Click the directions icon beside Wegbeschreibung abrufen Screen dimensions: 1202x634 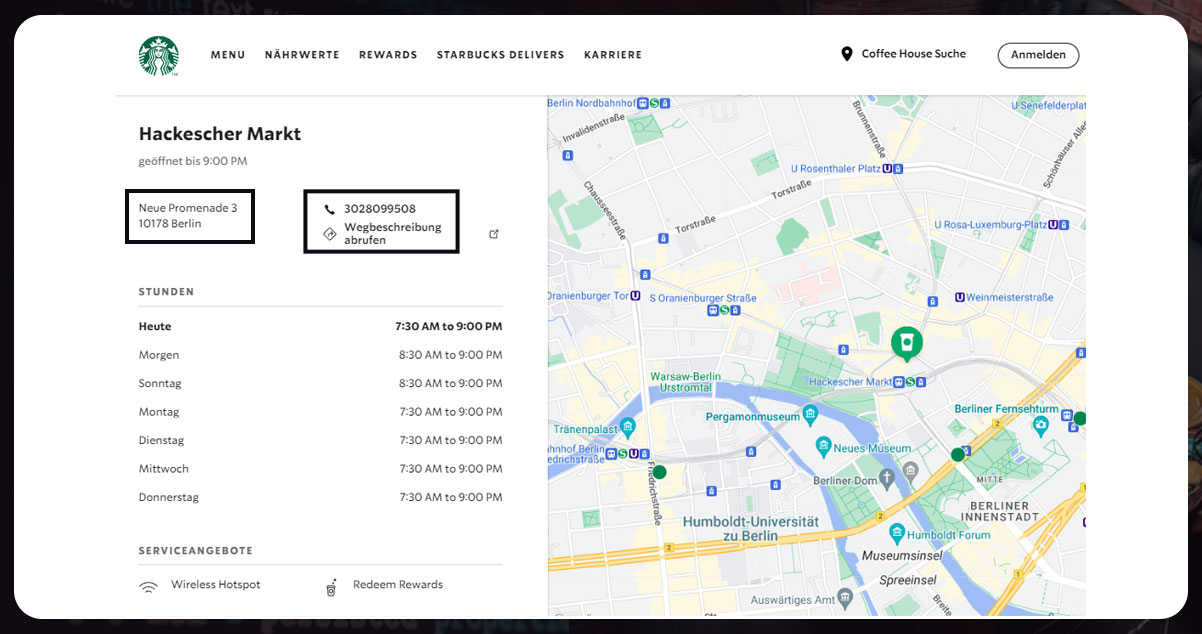click(330, 233)
